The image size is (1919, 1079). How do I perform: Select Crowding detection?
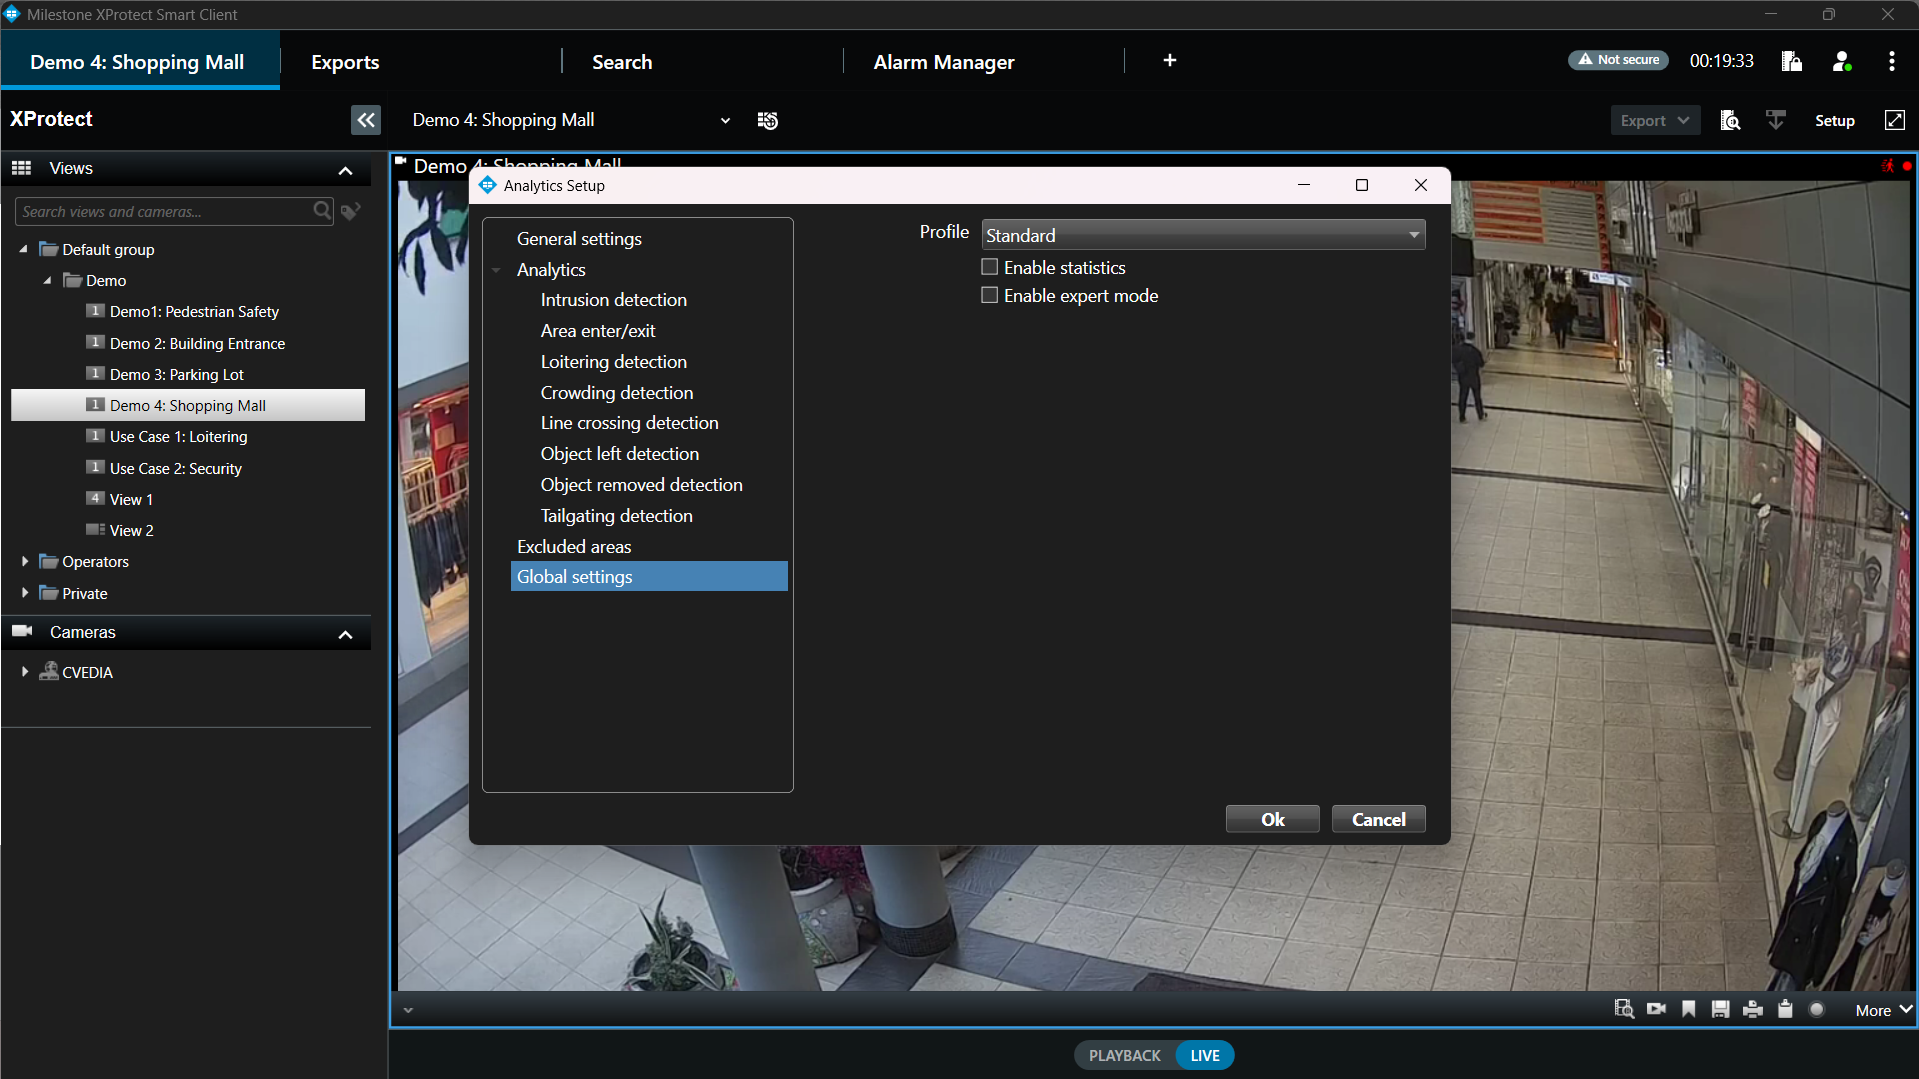[616, 392]
